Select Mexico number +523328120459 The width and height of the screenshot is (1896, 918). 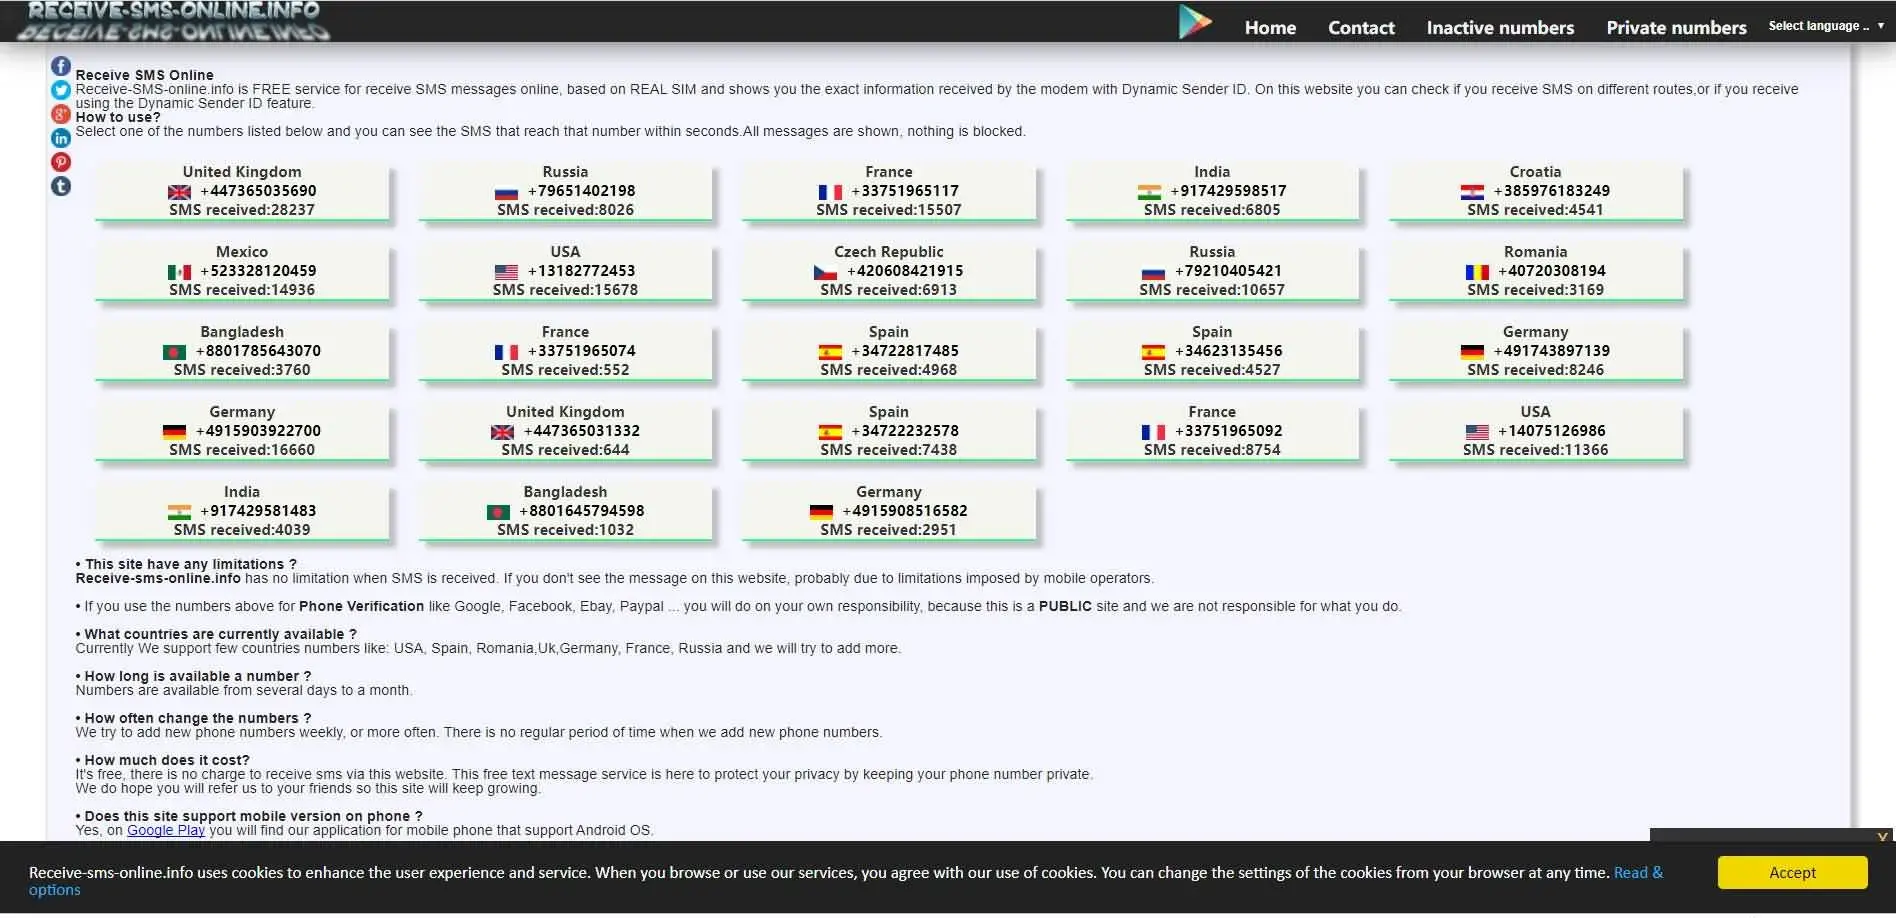(x=242, y=271)
